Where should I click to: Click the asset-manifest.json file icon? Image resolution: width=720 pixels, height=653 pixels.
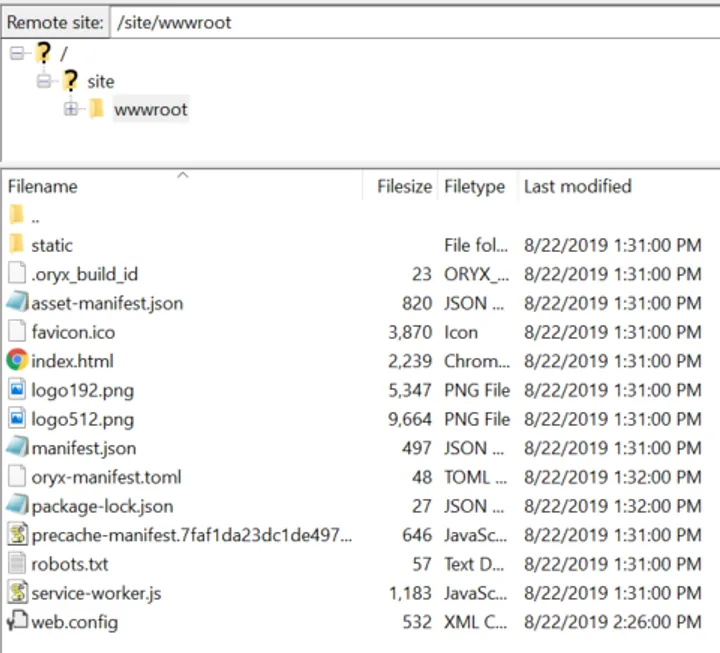(17, 302)
